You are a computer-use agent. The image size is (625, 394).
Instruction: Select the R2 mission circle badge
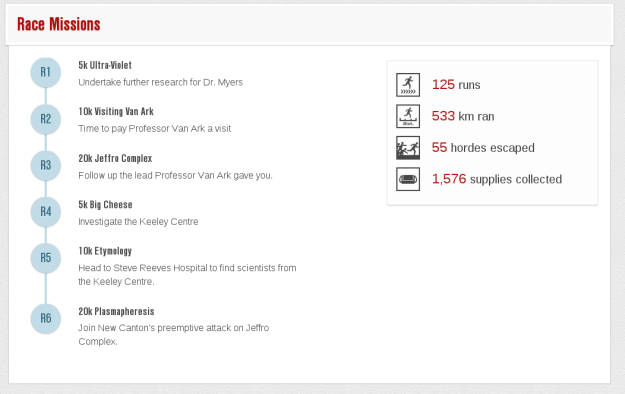(x=46, y=119)
